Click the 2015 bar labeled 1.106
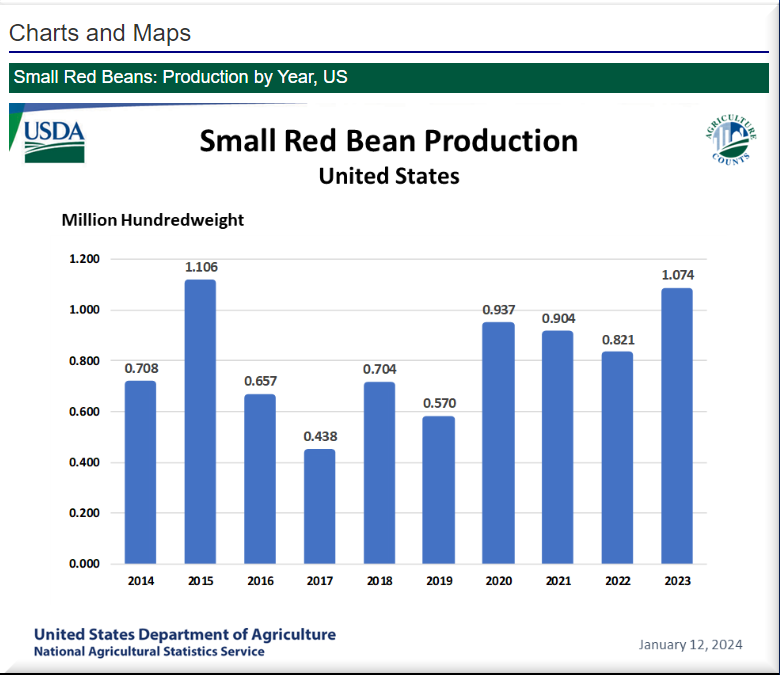Viewport: 780px width, 675px height. [x=200, y=421]
